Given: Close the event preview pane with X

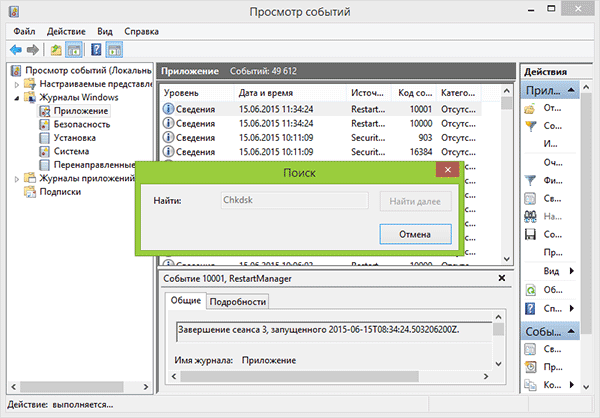Looking at the screenshot, I should pyautogui.click(x=502, y=278).
